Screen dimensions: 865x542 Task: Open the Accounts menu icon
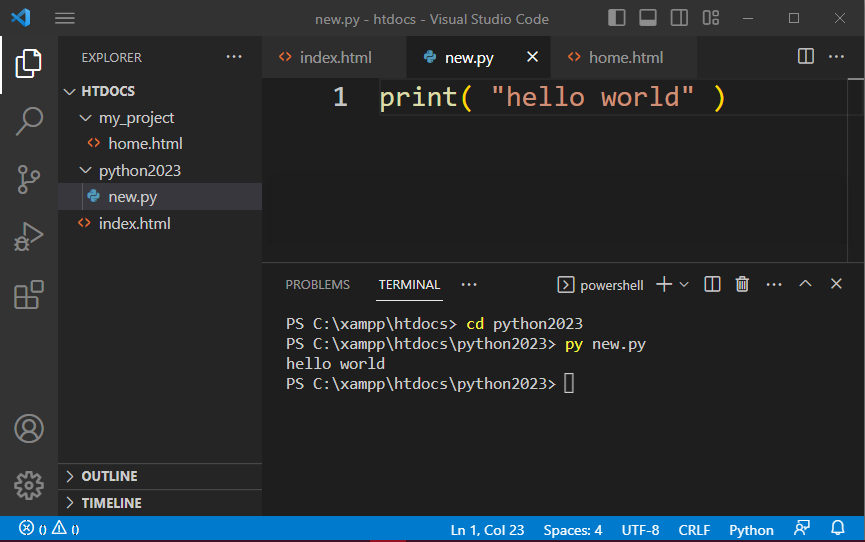coord(29,429)
